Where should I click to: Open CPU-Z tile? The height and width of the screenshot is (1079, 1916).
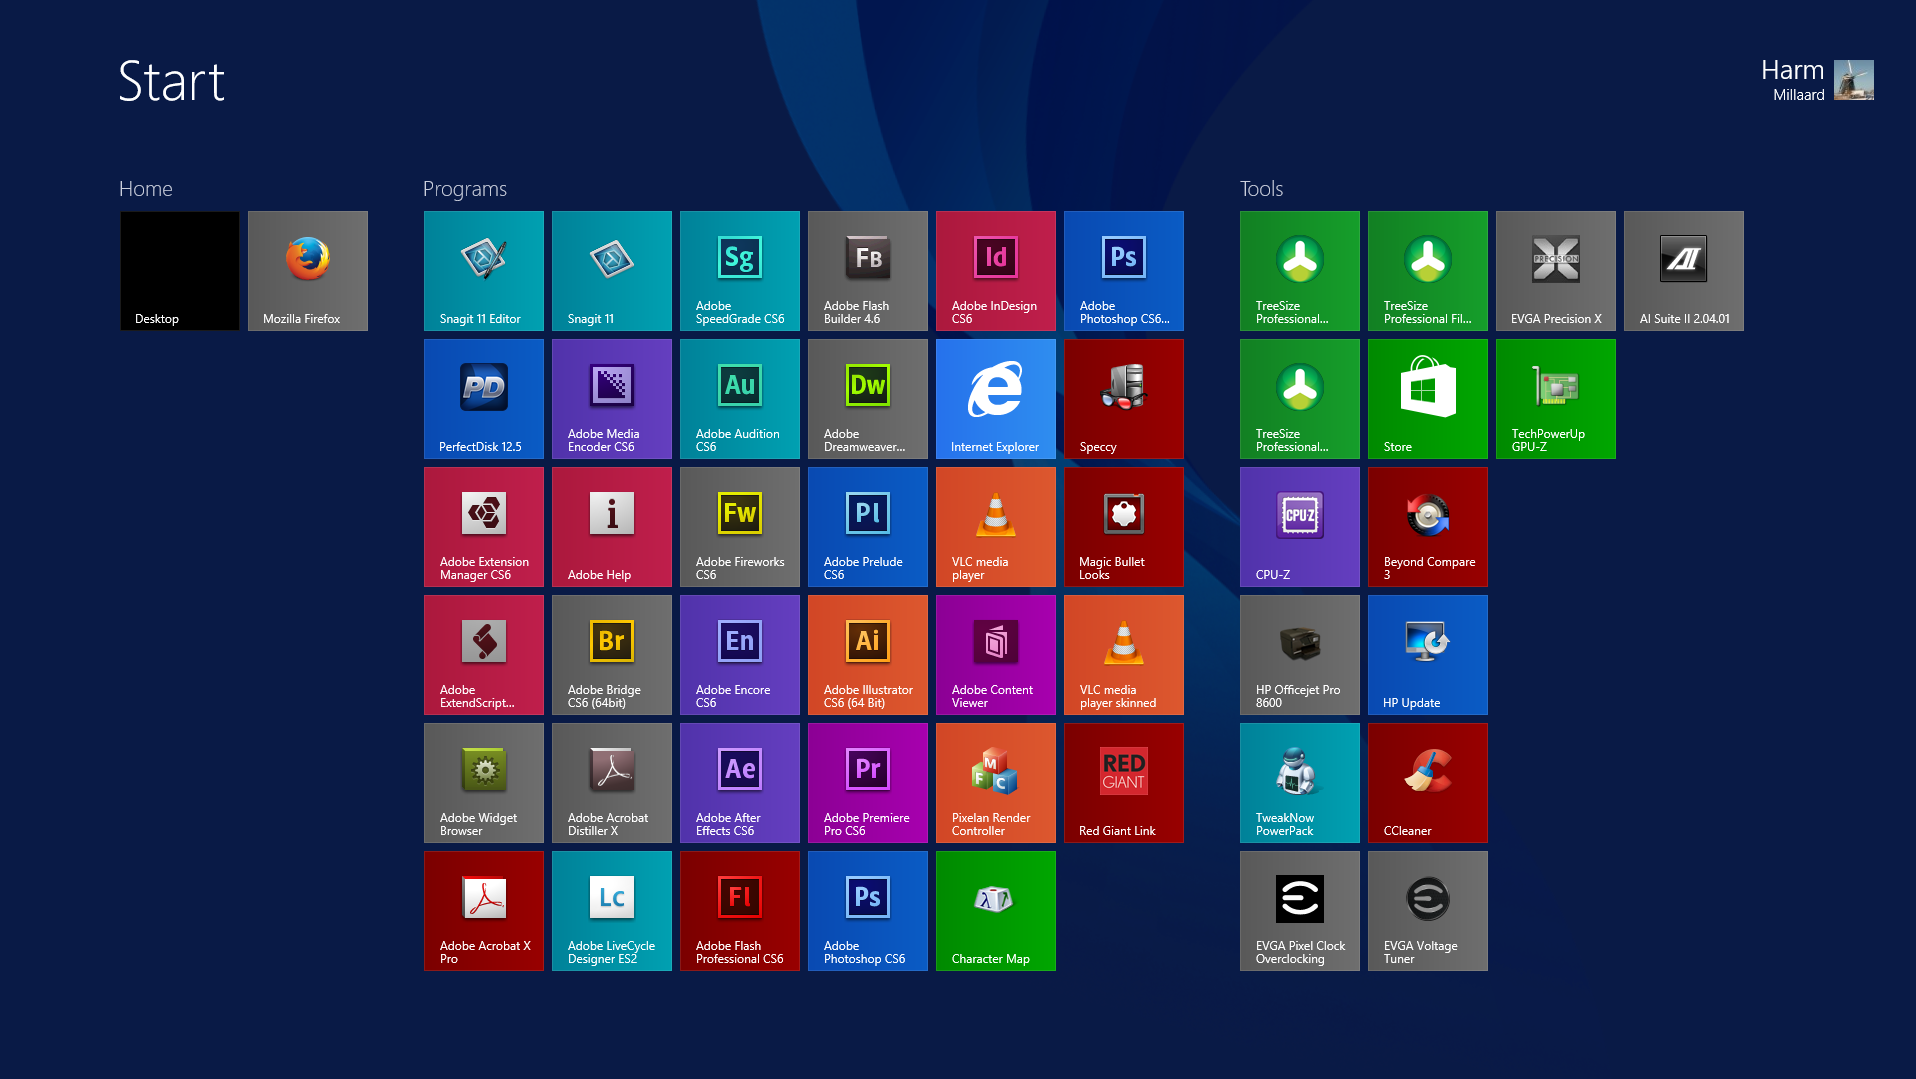[1300, 527]
